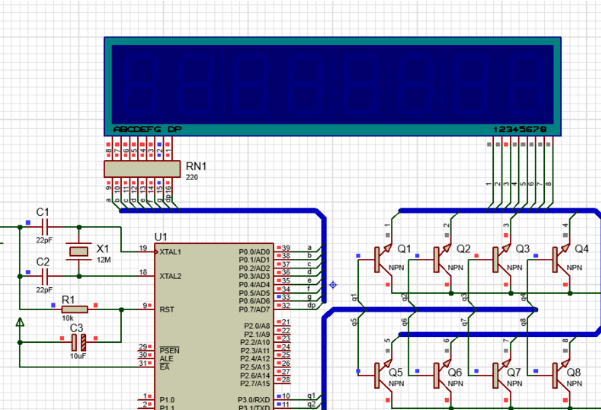Click the 12M crystal value
This screenshot has width=601, height=410.
tap(103, 260)
